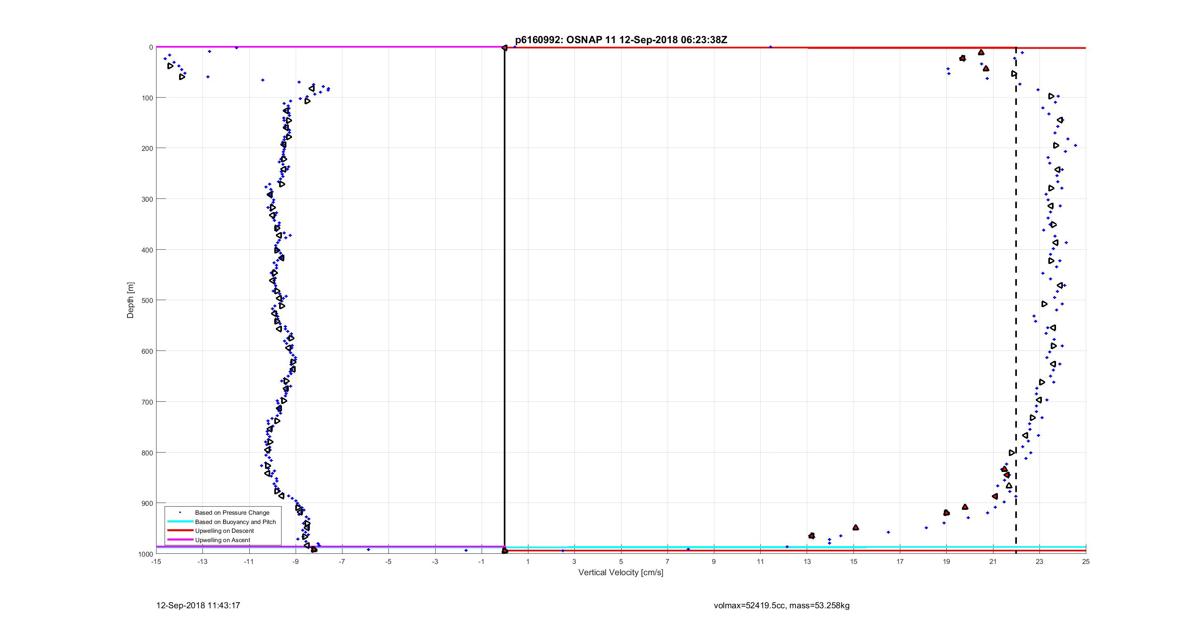Viewport: 1200px width, 622px height.
Task: Click x-axis tick label '17'
Action: [x=900, y=561]
